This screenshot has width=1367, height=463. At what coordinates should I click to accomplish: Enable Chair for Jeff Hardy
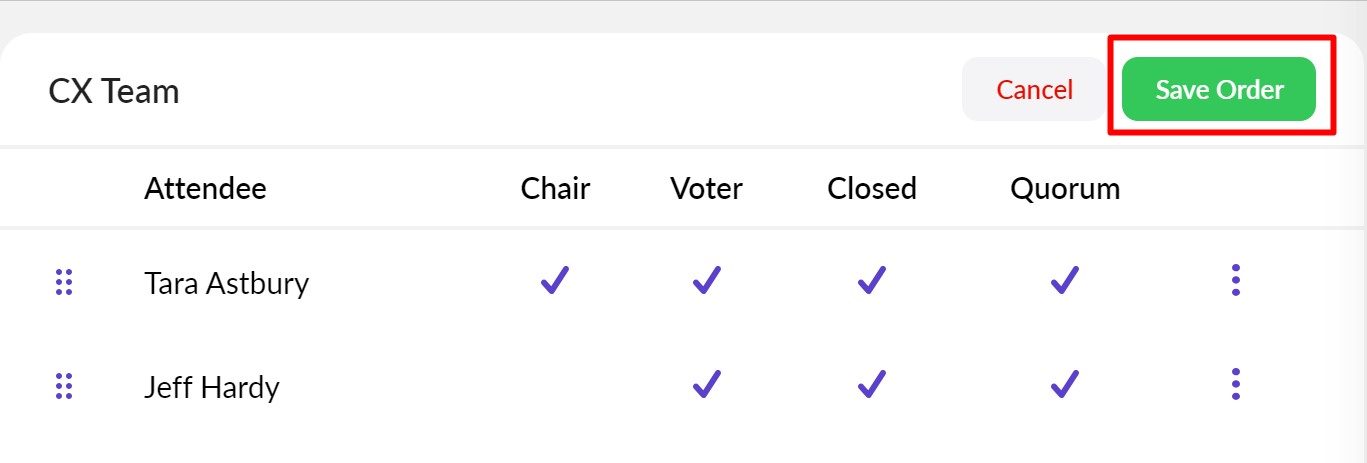click(555, 385)
